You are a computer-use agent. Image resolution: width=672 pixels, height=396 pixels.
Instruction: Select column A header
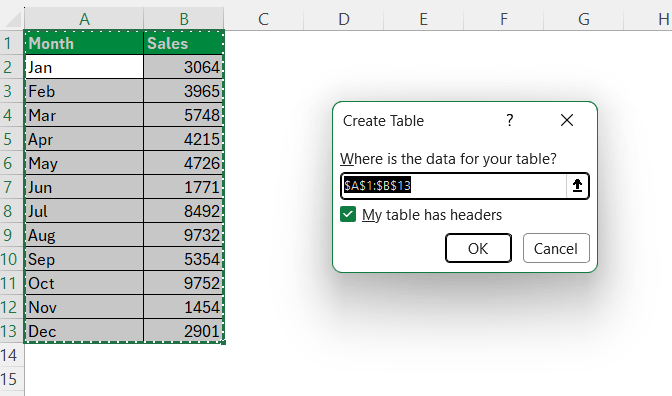tap(84, 19)
